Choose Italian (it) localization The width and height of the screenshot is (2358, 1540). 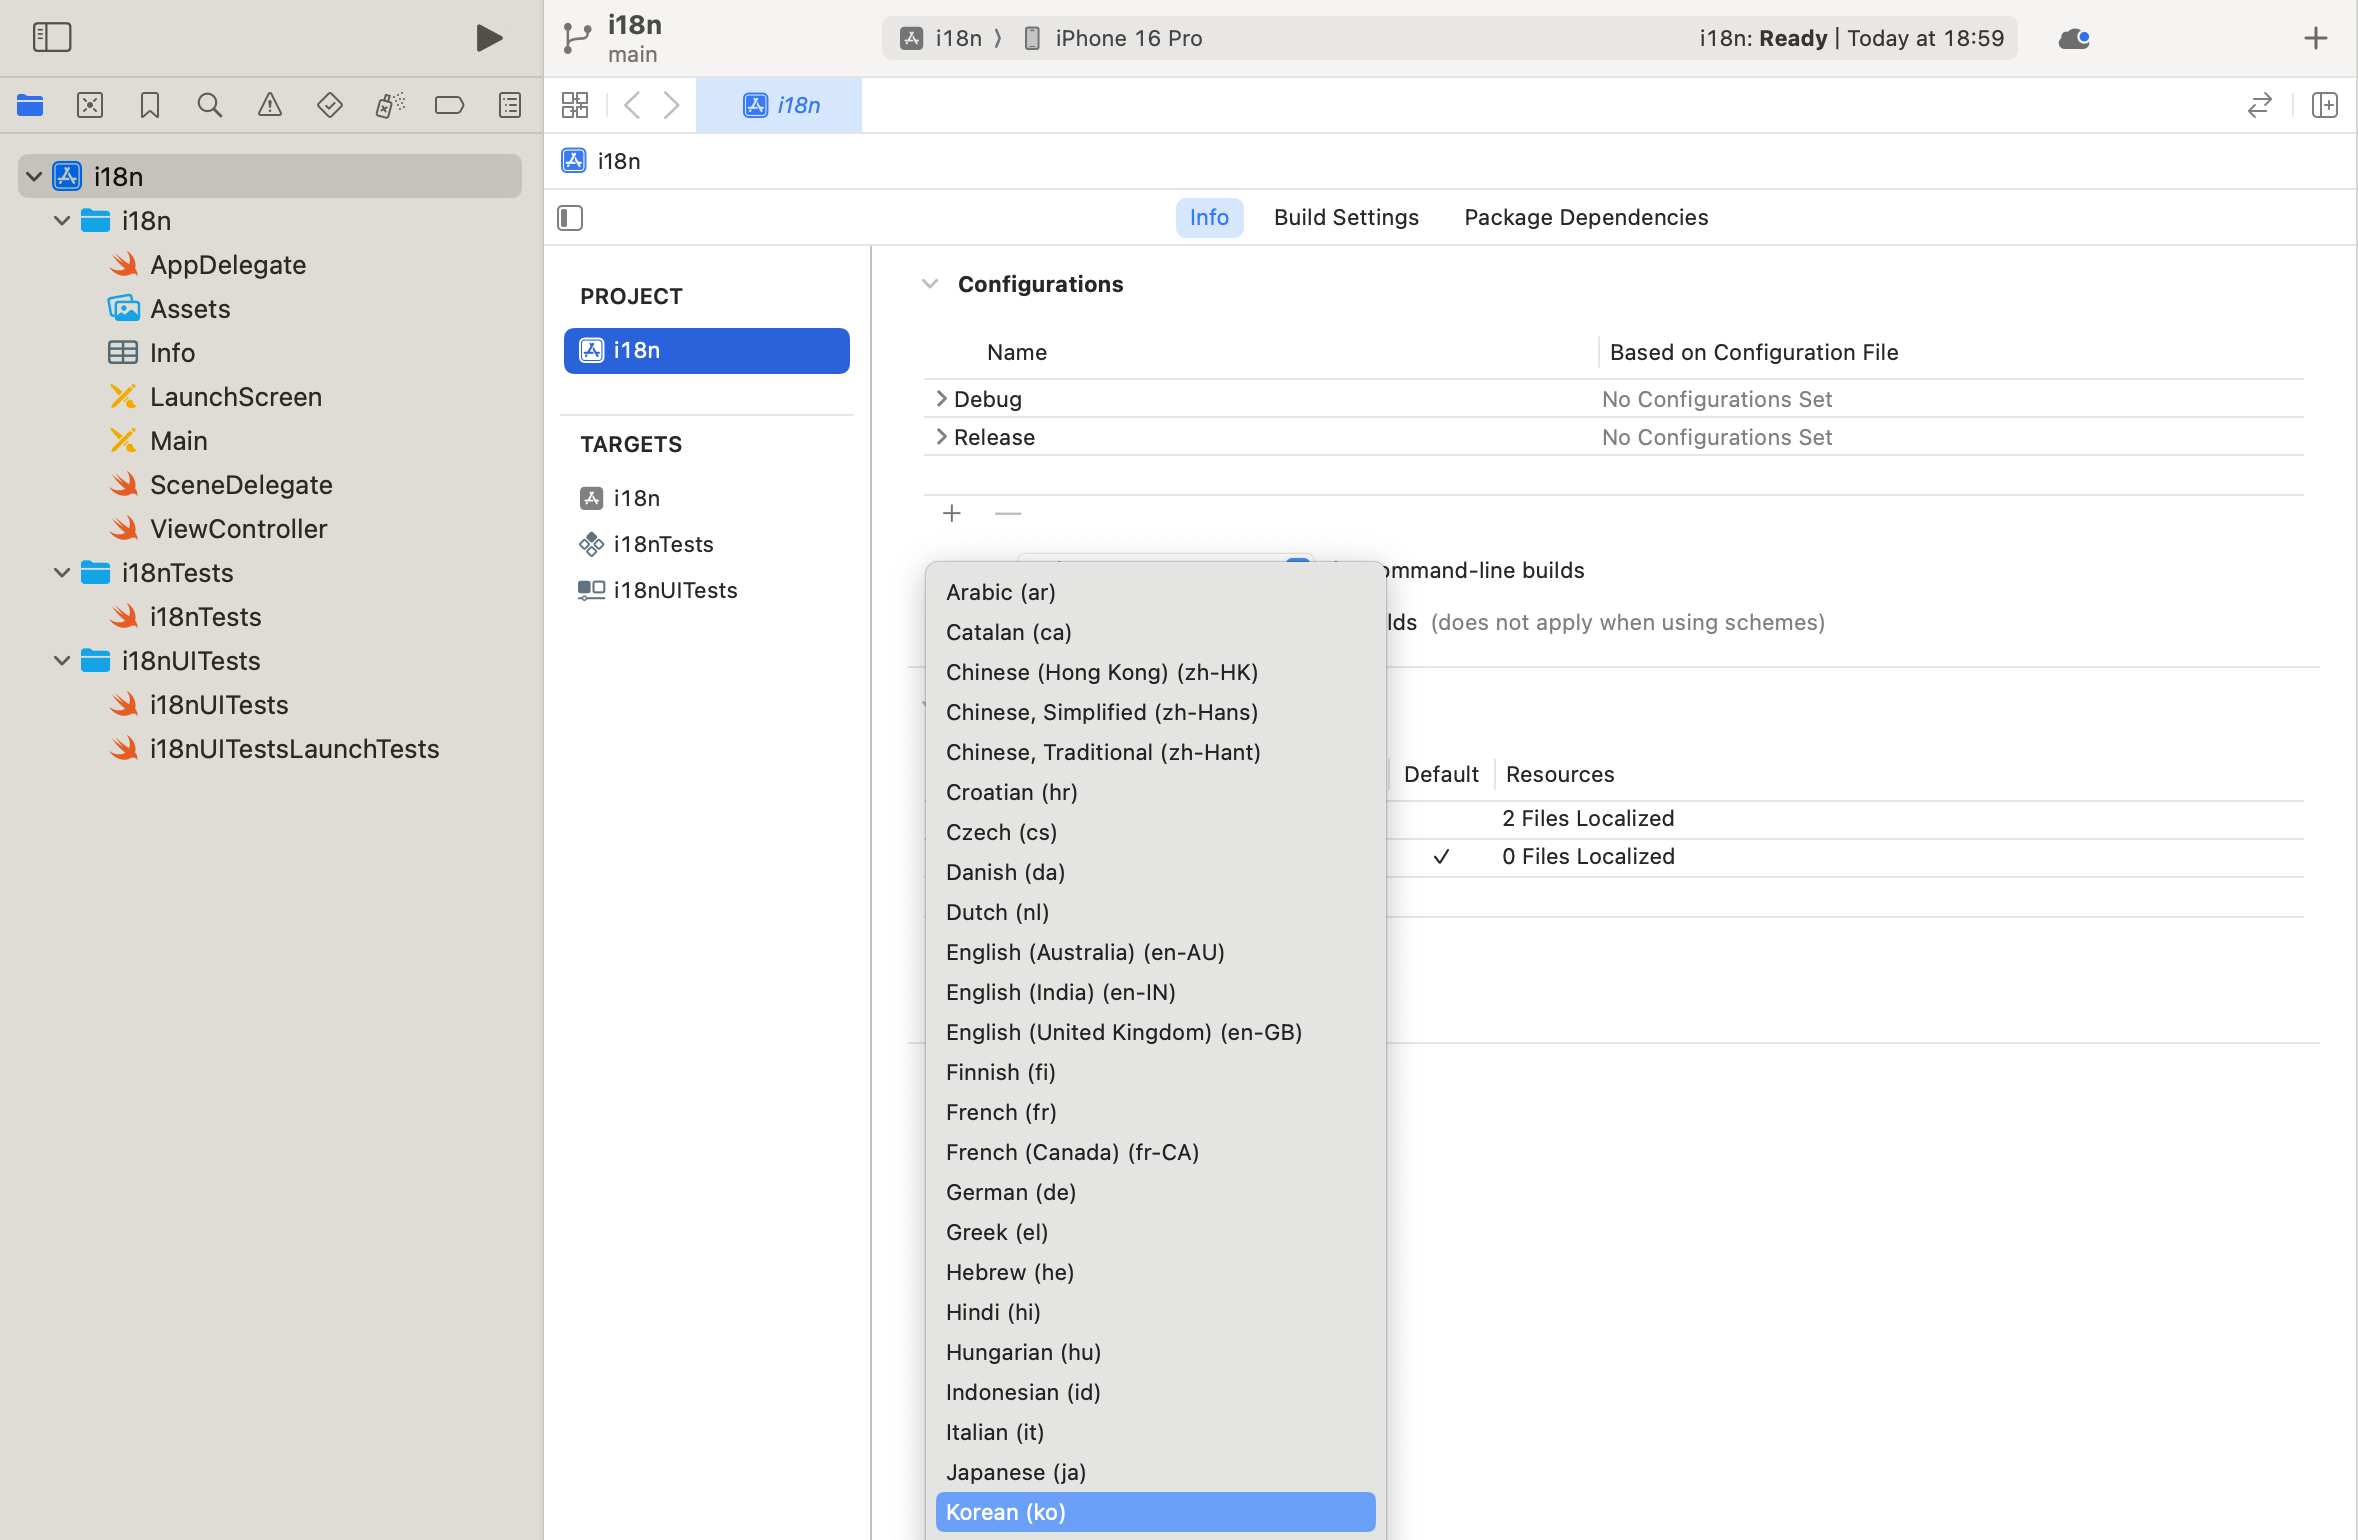[x=1155, y=1432]
